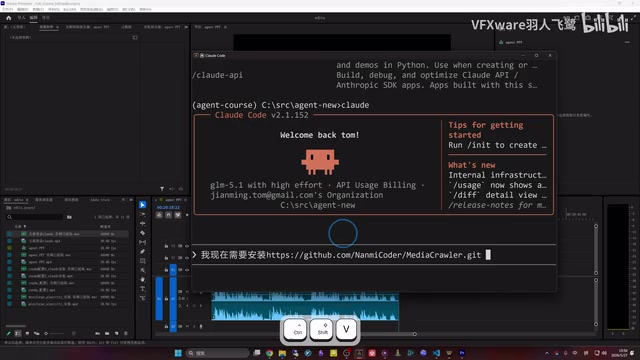
Task: Toggle lock on the bottom audio track
Action: (166, 327)
